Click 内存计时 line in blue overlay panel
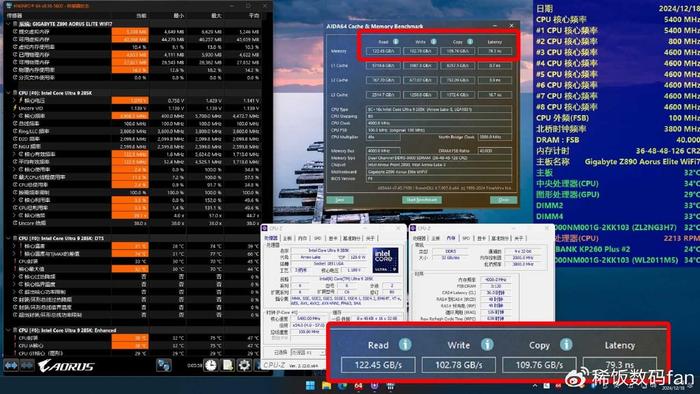This screenshot has width=700, height=394. tap(617, 151)
